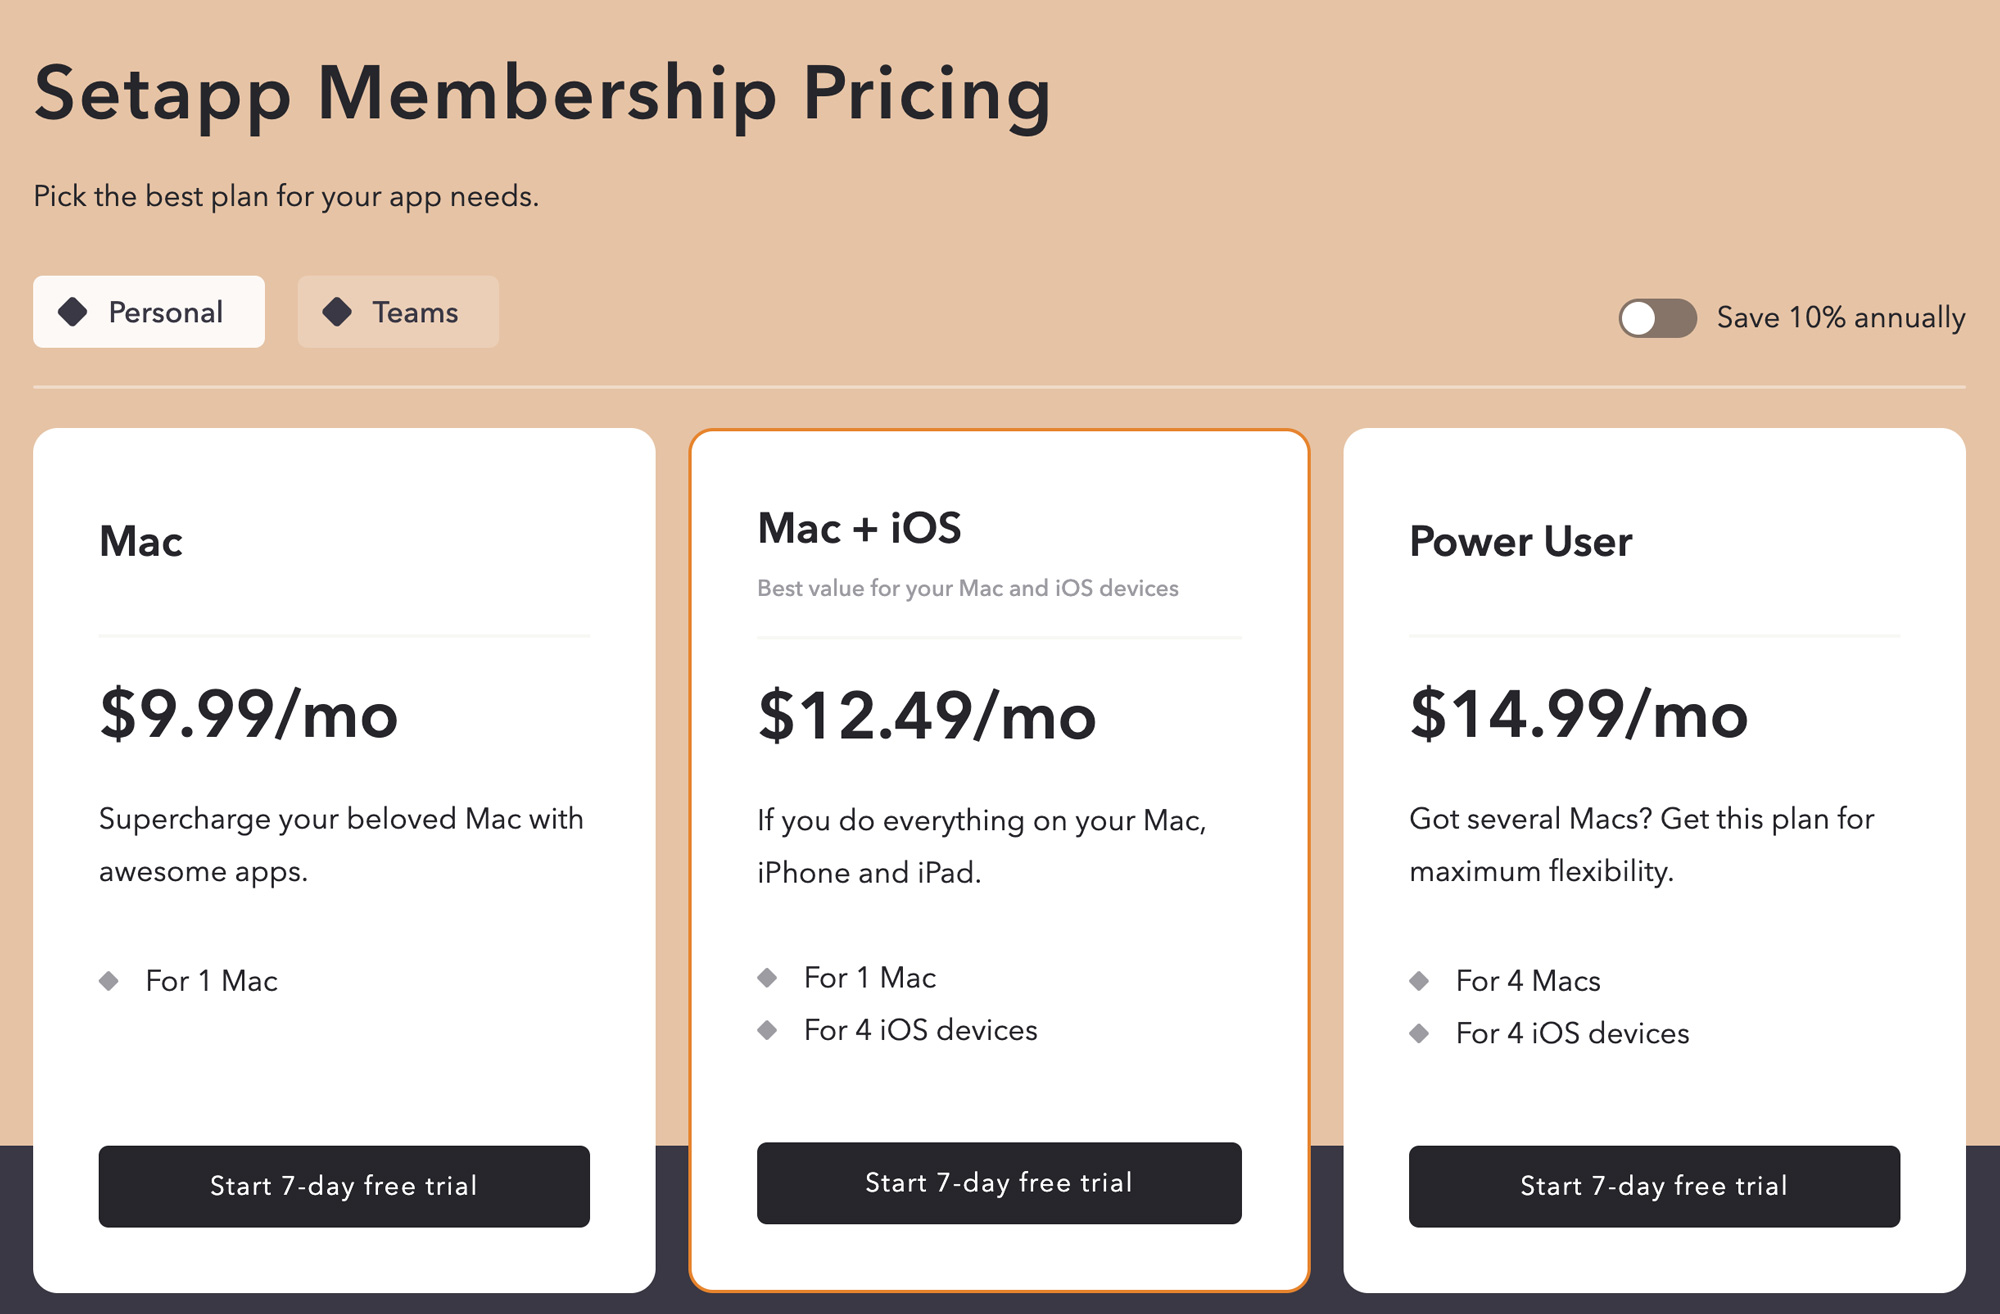Click the diamond icon on Teams tab
Image resolution: width=2000 pixels, height=1314 pixels.
point(337,312)
